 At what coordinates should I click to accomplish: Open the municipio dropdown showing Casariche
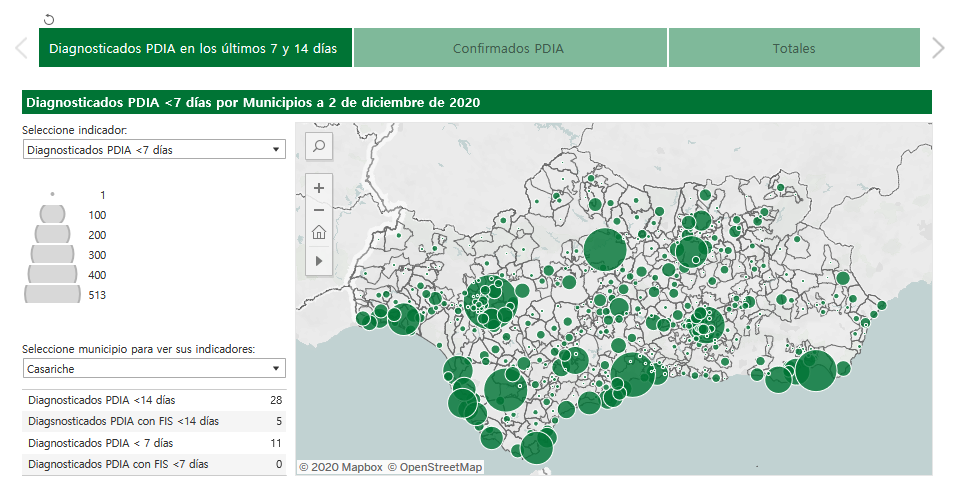(x=154, y=369)
